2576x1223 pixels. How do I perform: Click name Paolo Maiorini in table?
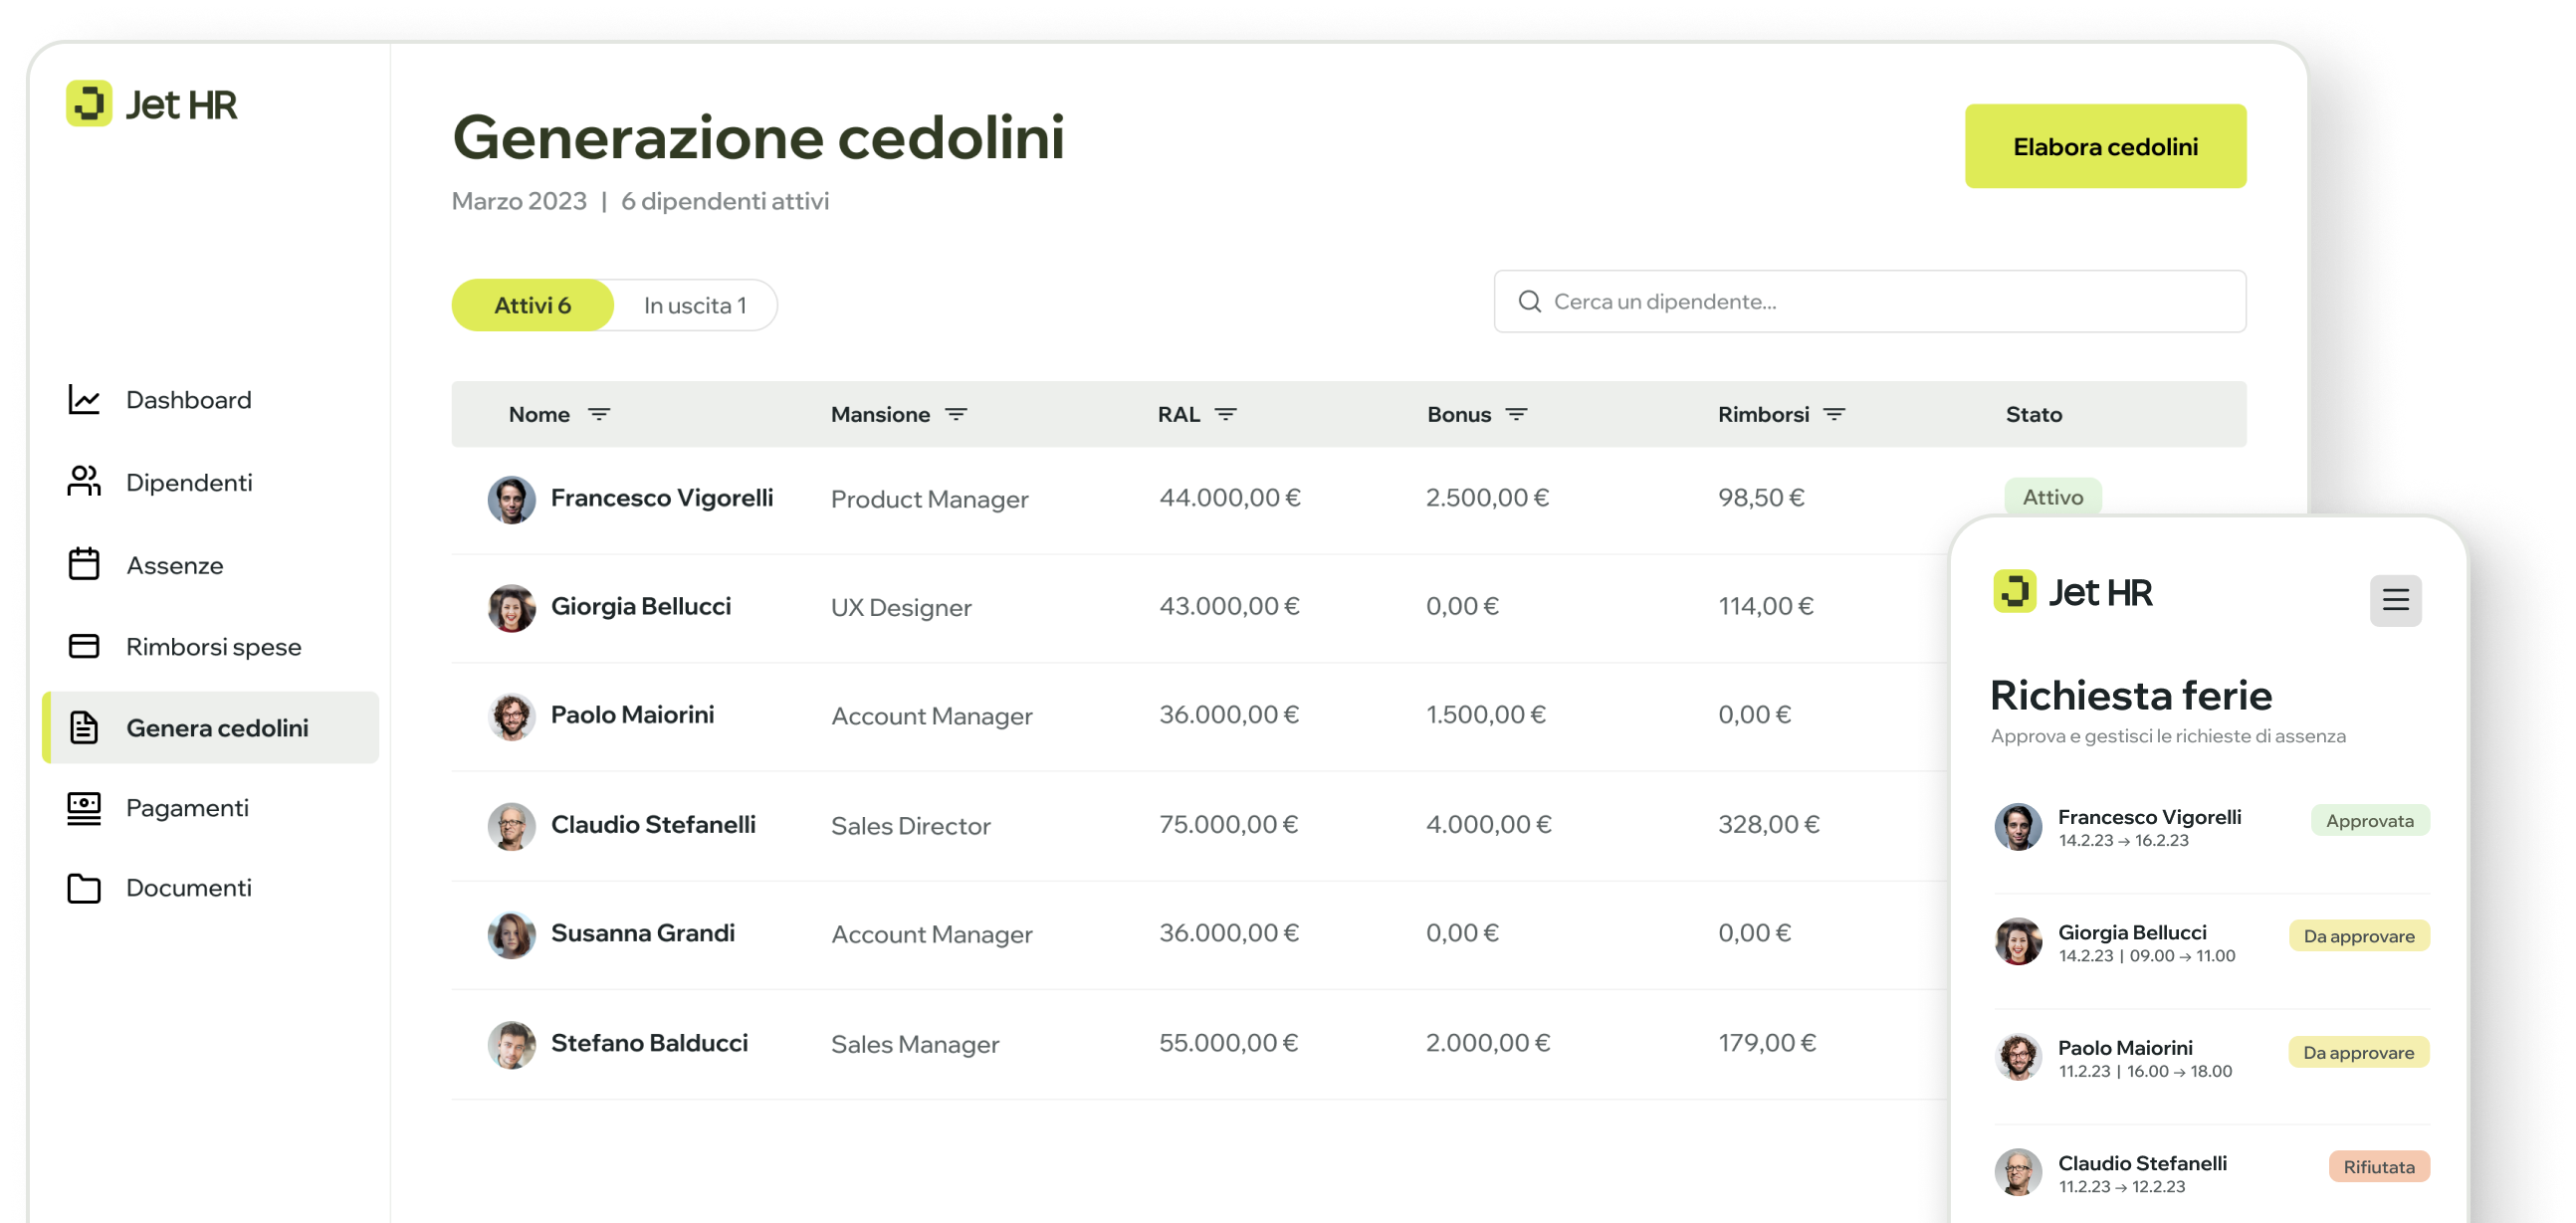coord(632,715)
